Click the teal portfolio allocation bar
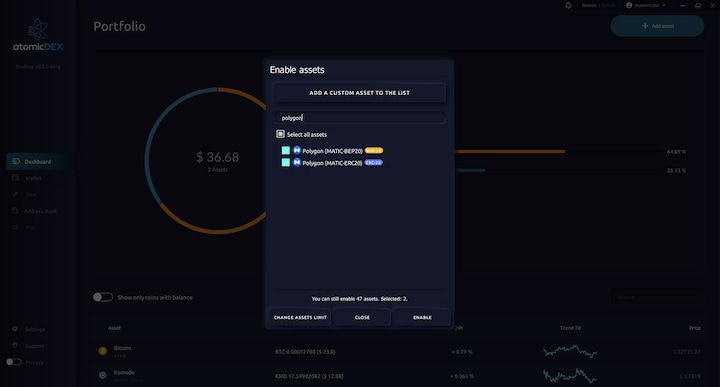This screenshot has height=387, width=720. point(470,170)
